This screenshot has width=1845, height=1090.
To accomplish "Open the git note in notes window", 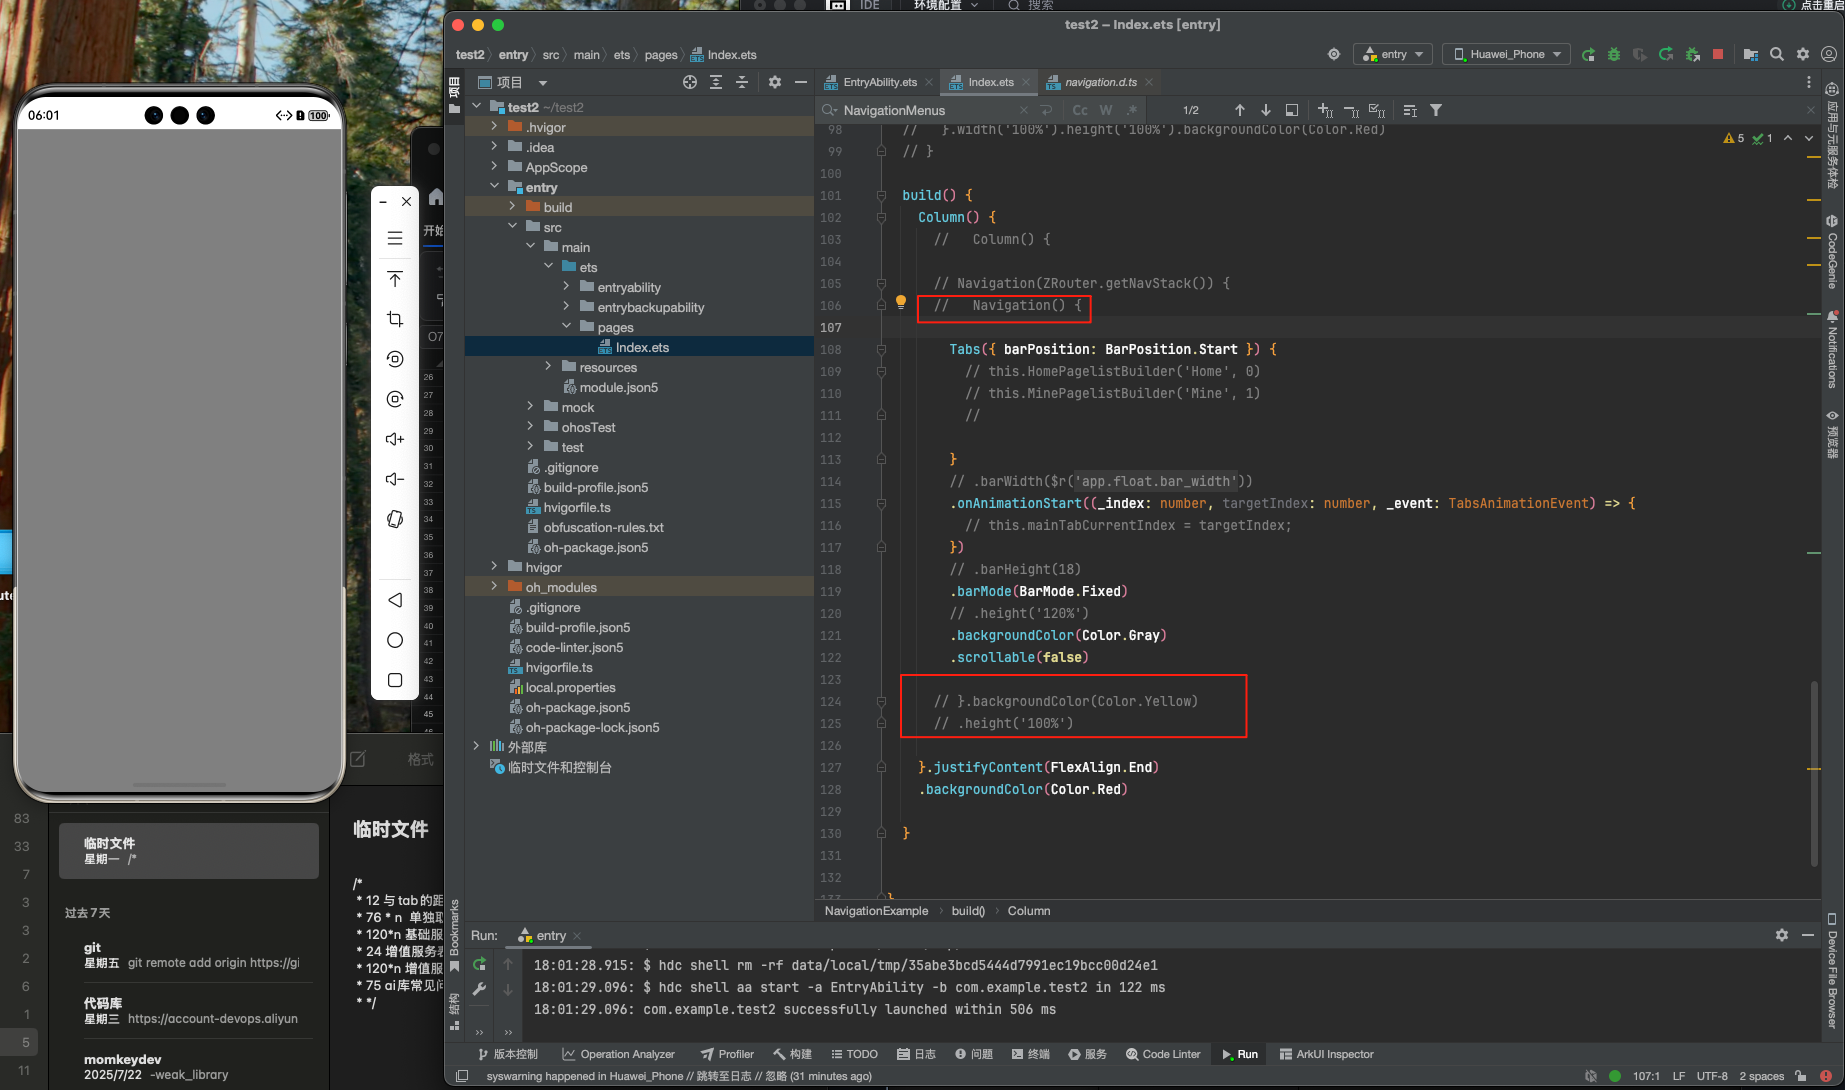I will click(190, 955).
